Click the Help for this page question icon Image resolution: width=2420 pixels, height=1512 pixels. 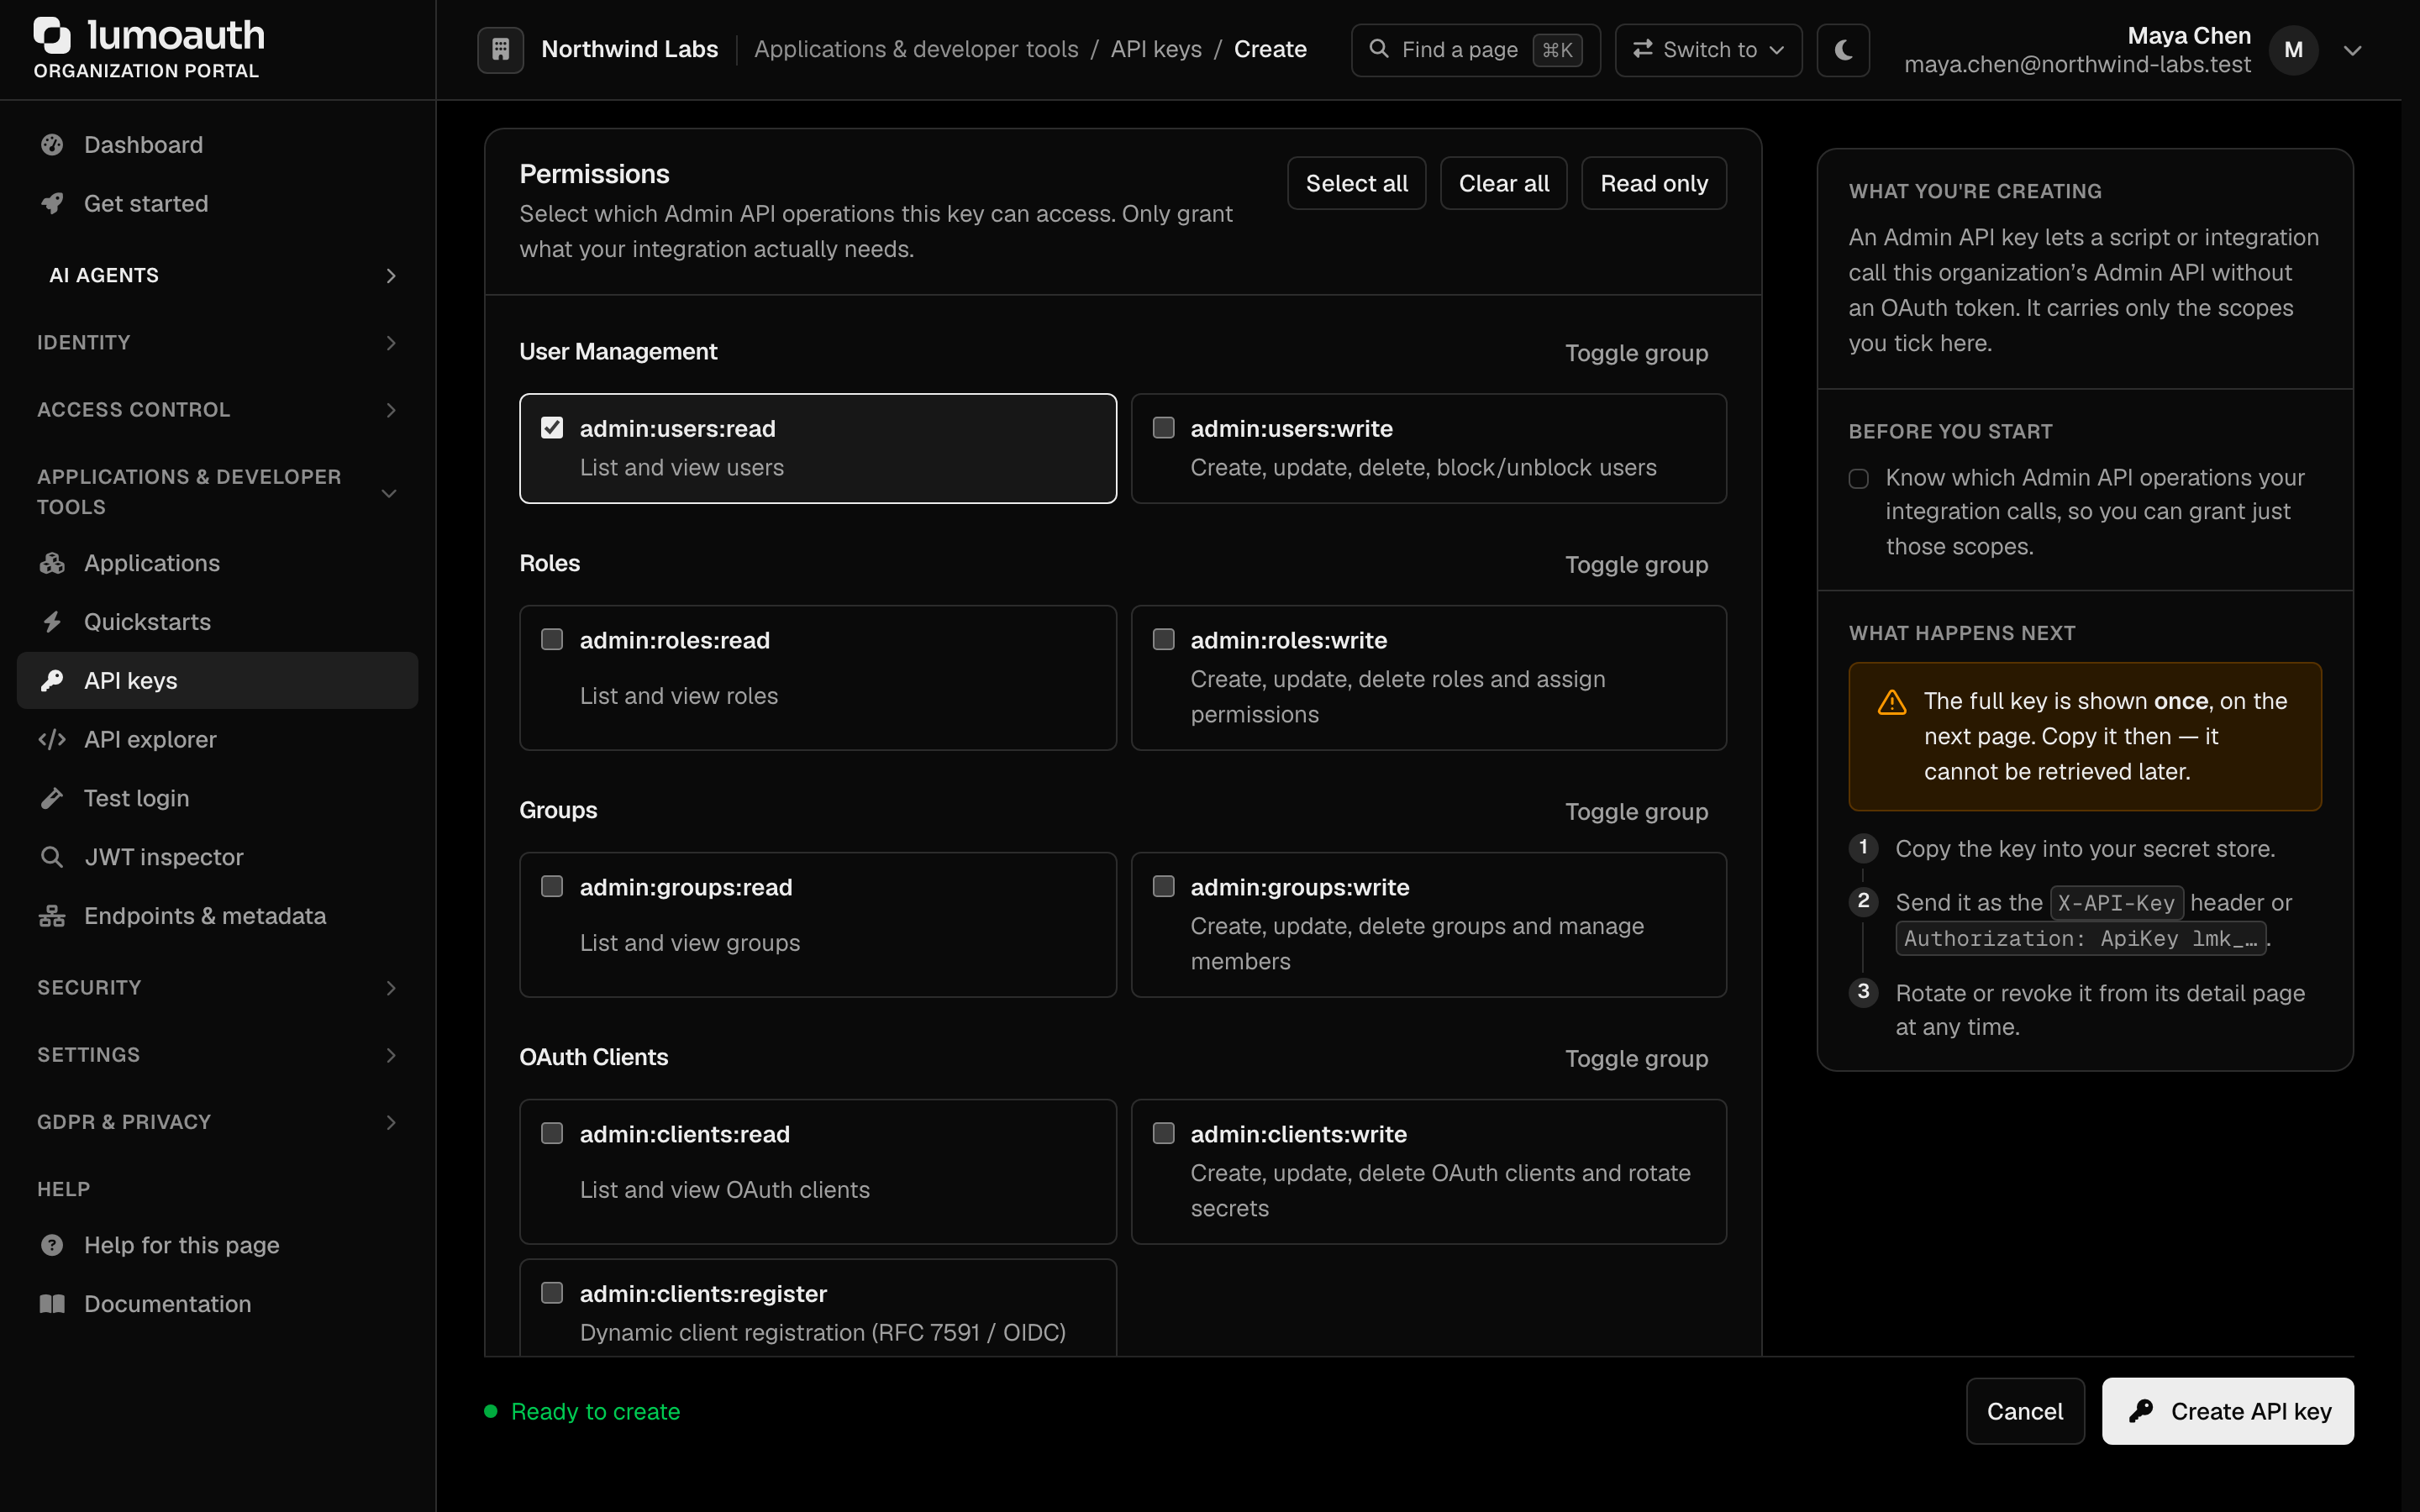(52, 1245)
